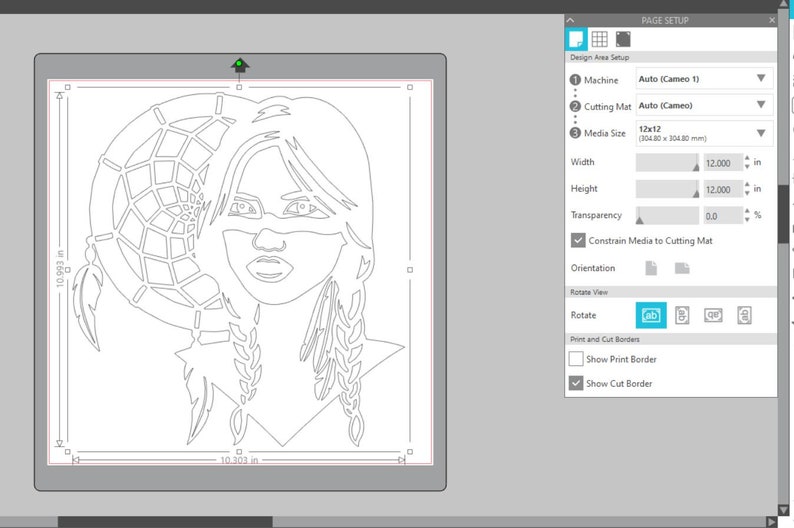Collapse the Page Setup panel arrow
This screenshot has height=528, width=794.
coord(571,20)
